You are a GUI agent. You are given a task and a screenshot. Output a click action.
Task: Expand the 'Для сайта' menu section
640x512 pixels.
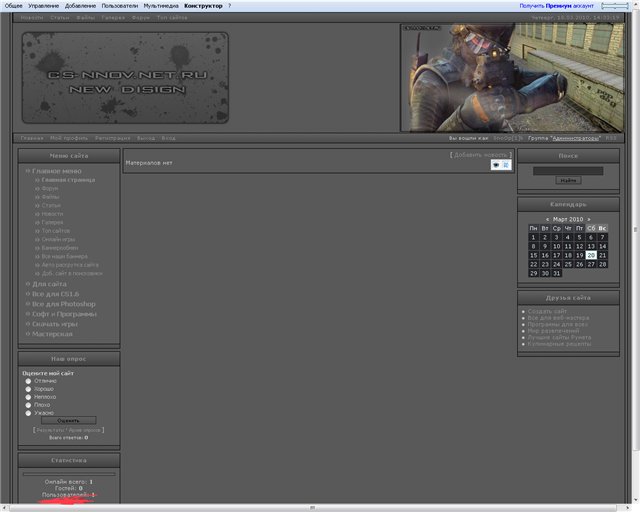pyautogui.click(x=49, y=284)
